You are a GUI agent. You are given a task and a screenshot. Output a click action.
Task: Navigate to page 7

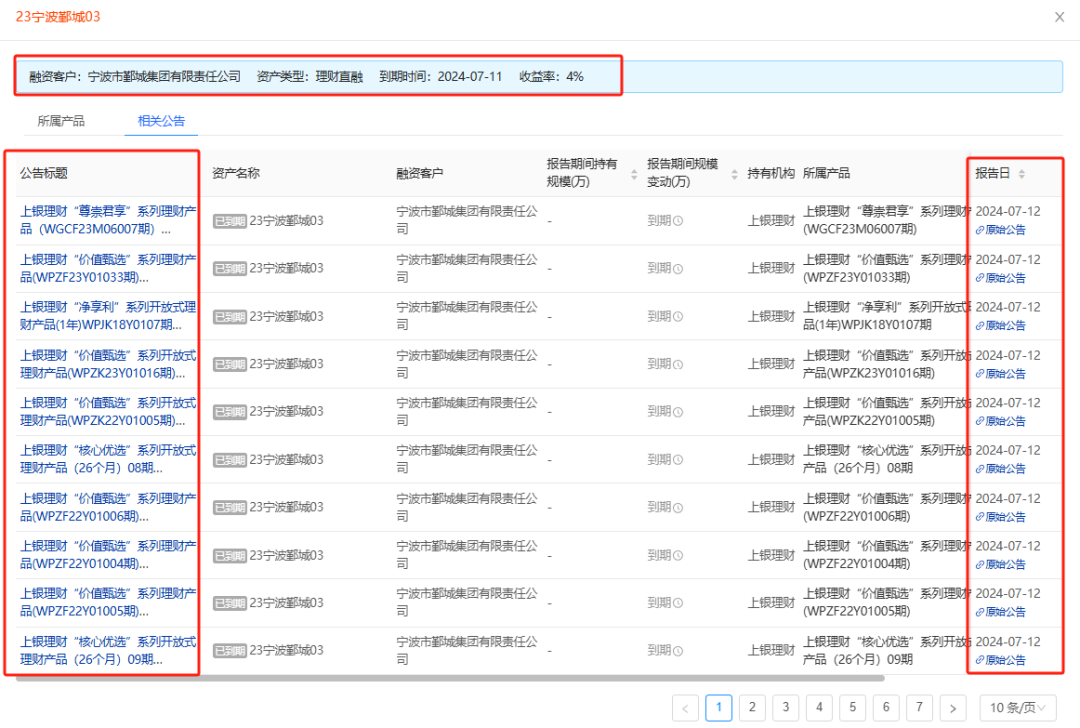pyautogui.click(x=920, y=707)
